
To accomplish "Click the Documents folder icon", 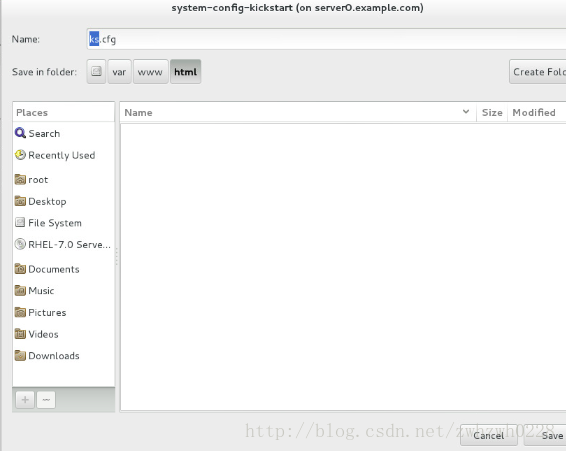I will pos(20,269).
